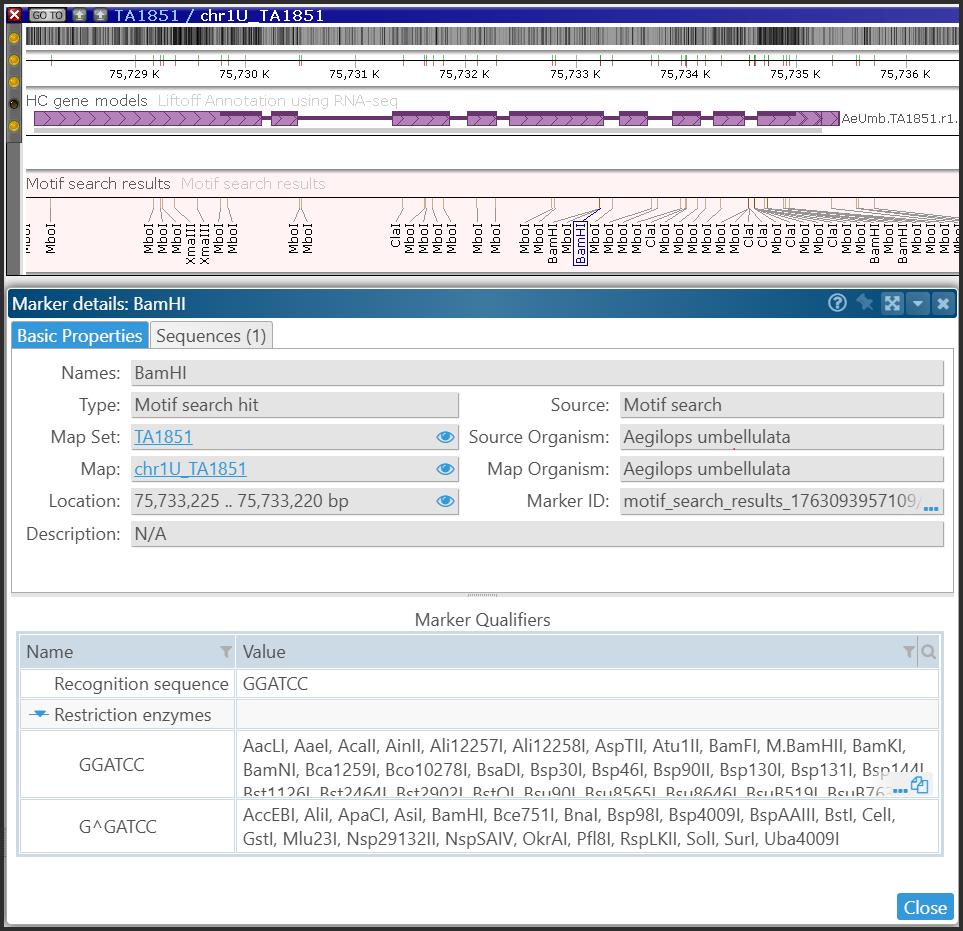Click the highlighted BamHI motif marker
This screenshot has height=931, width=963.
(580, 244)
